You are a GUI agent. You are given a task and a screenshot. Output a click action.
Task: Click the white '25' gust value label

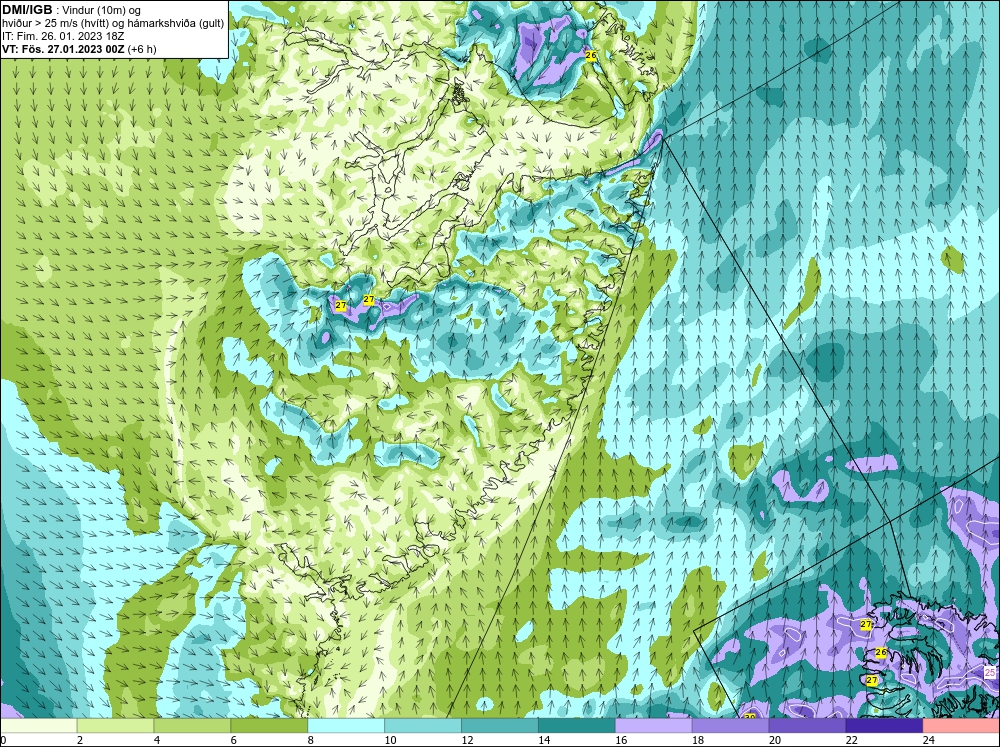(989, 672)
